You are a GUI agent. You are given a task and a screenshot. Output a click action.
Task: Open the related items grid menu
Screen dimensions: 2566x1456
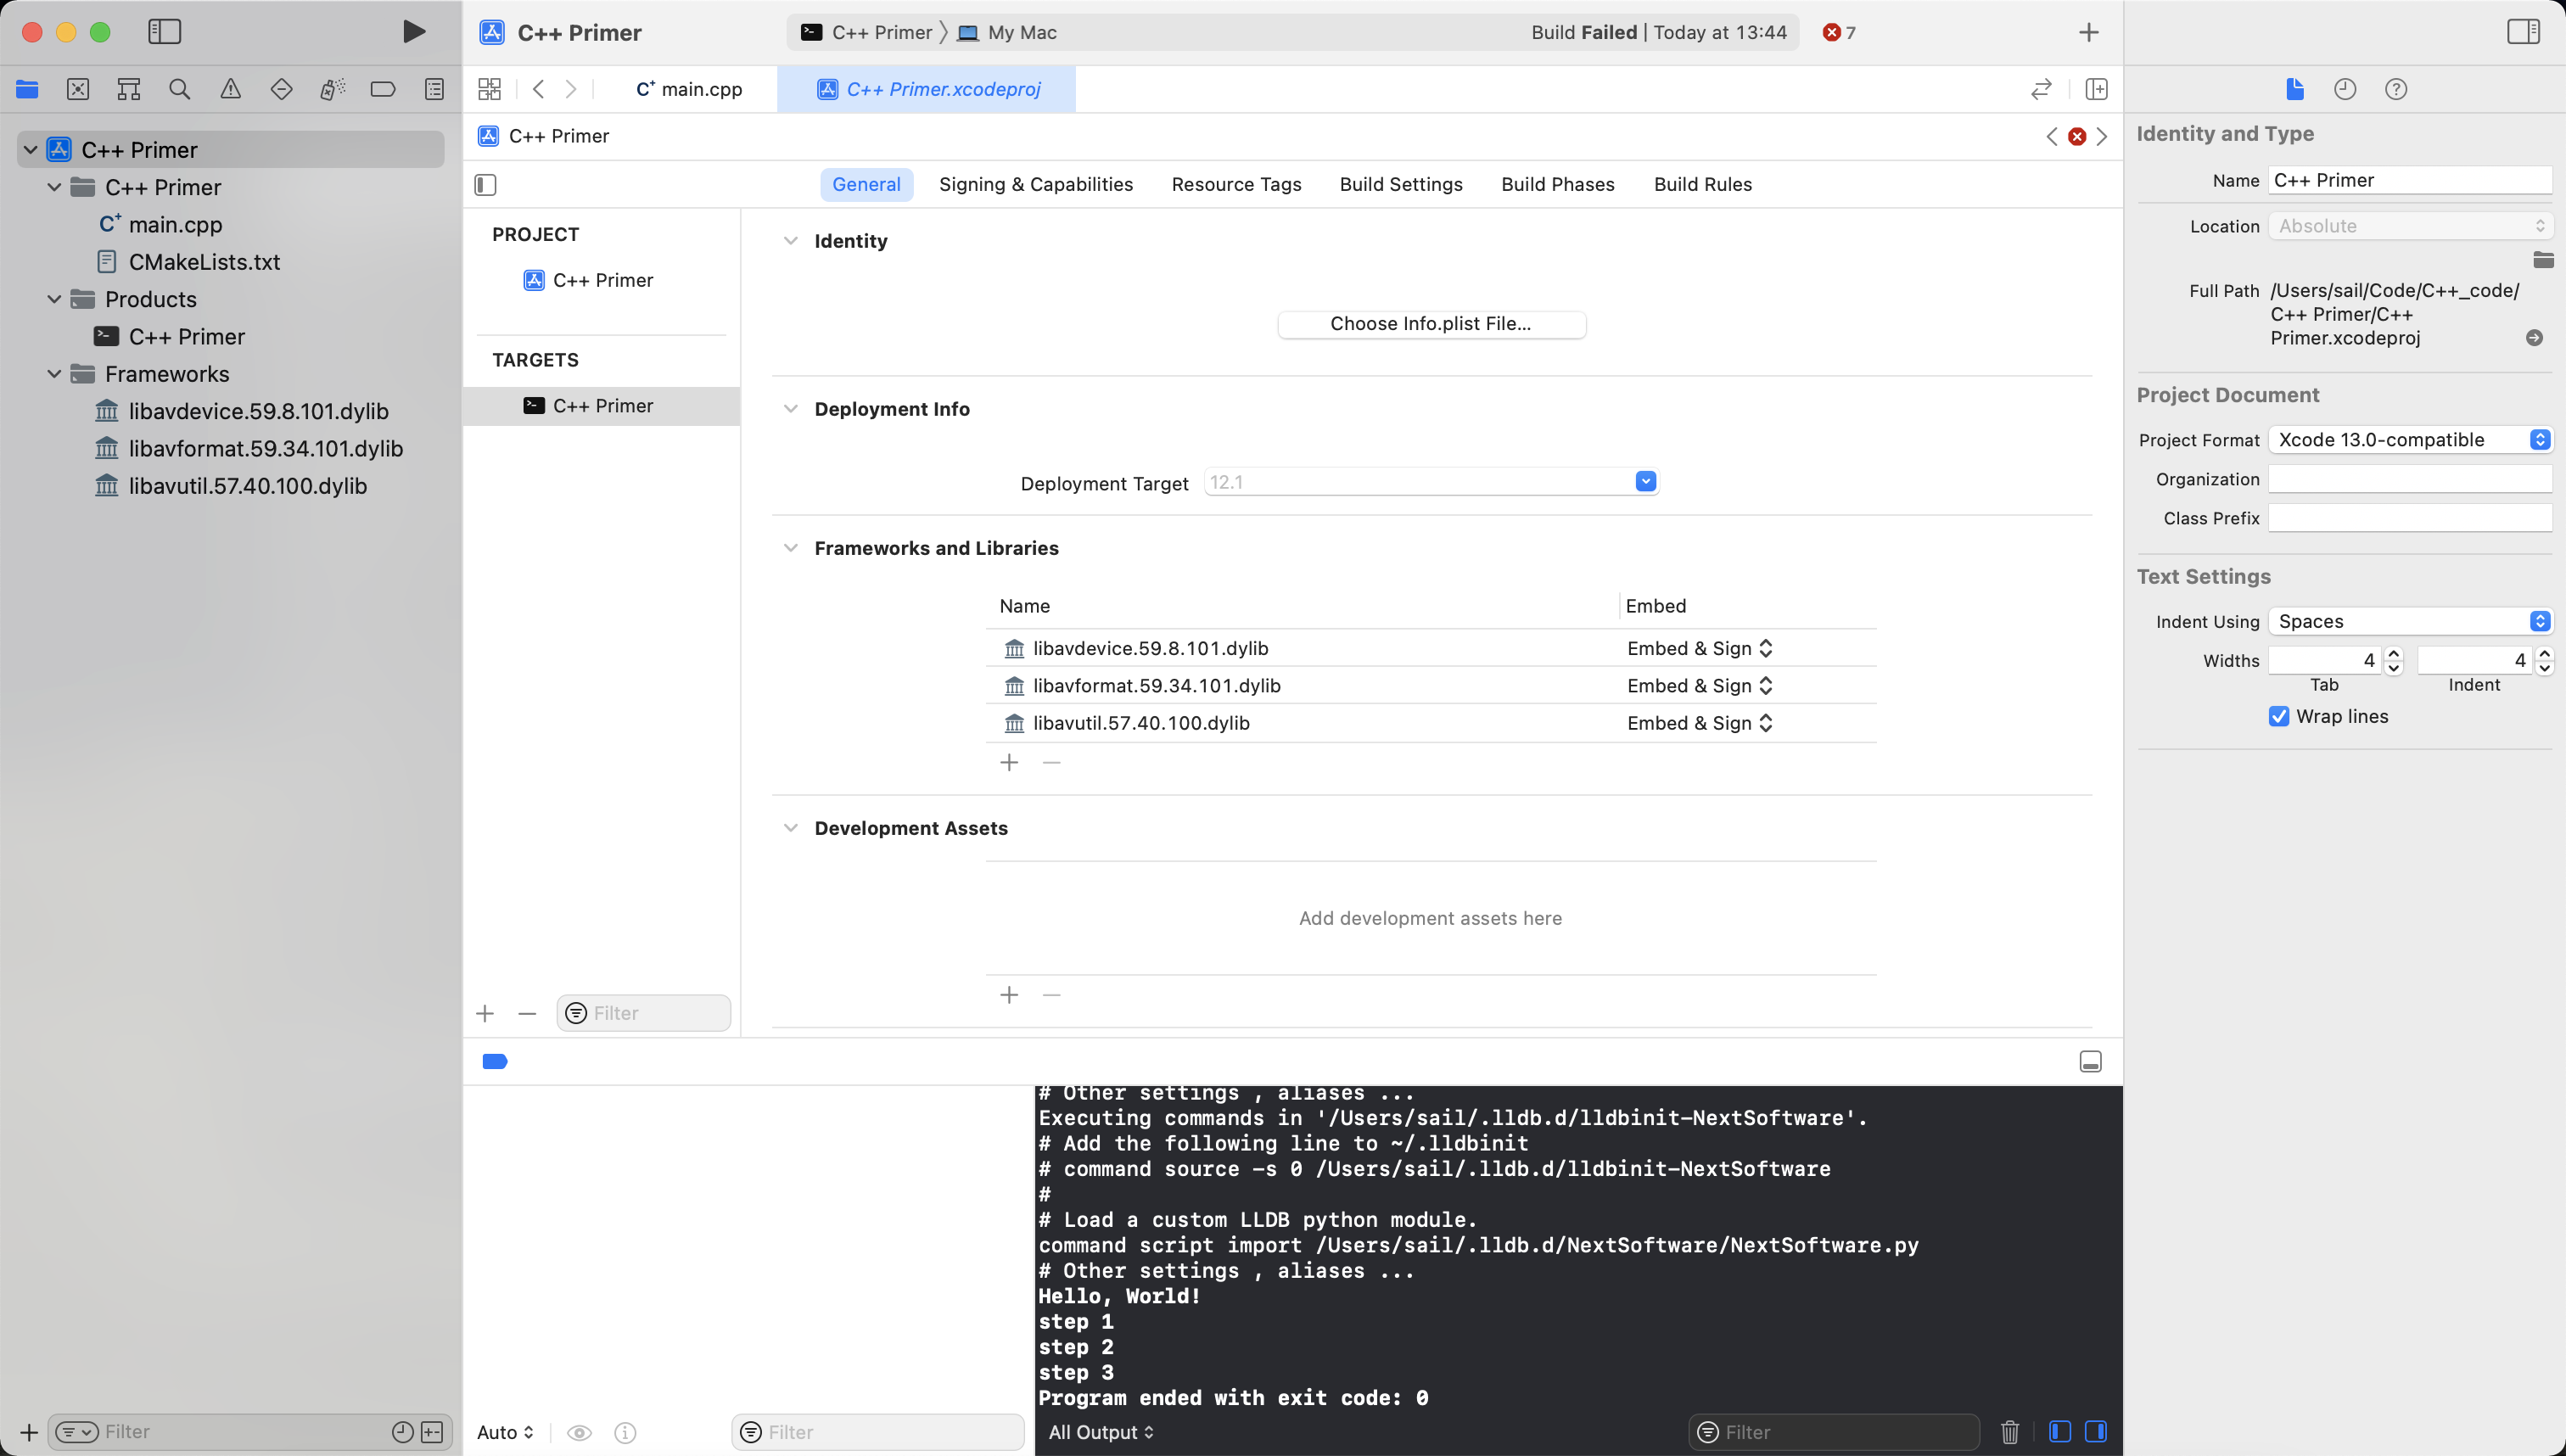490,89
